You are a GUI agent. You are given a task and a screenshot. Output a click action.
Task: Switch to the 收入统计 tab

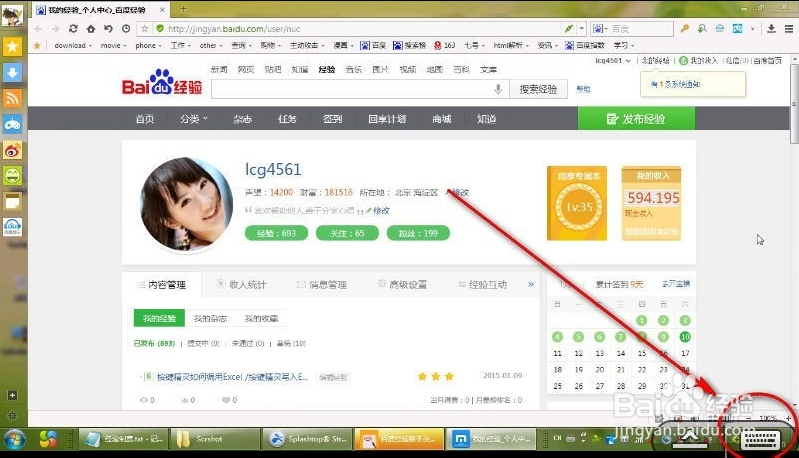(x=242, y=285)
